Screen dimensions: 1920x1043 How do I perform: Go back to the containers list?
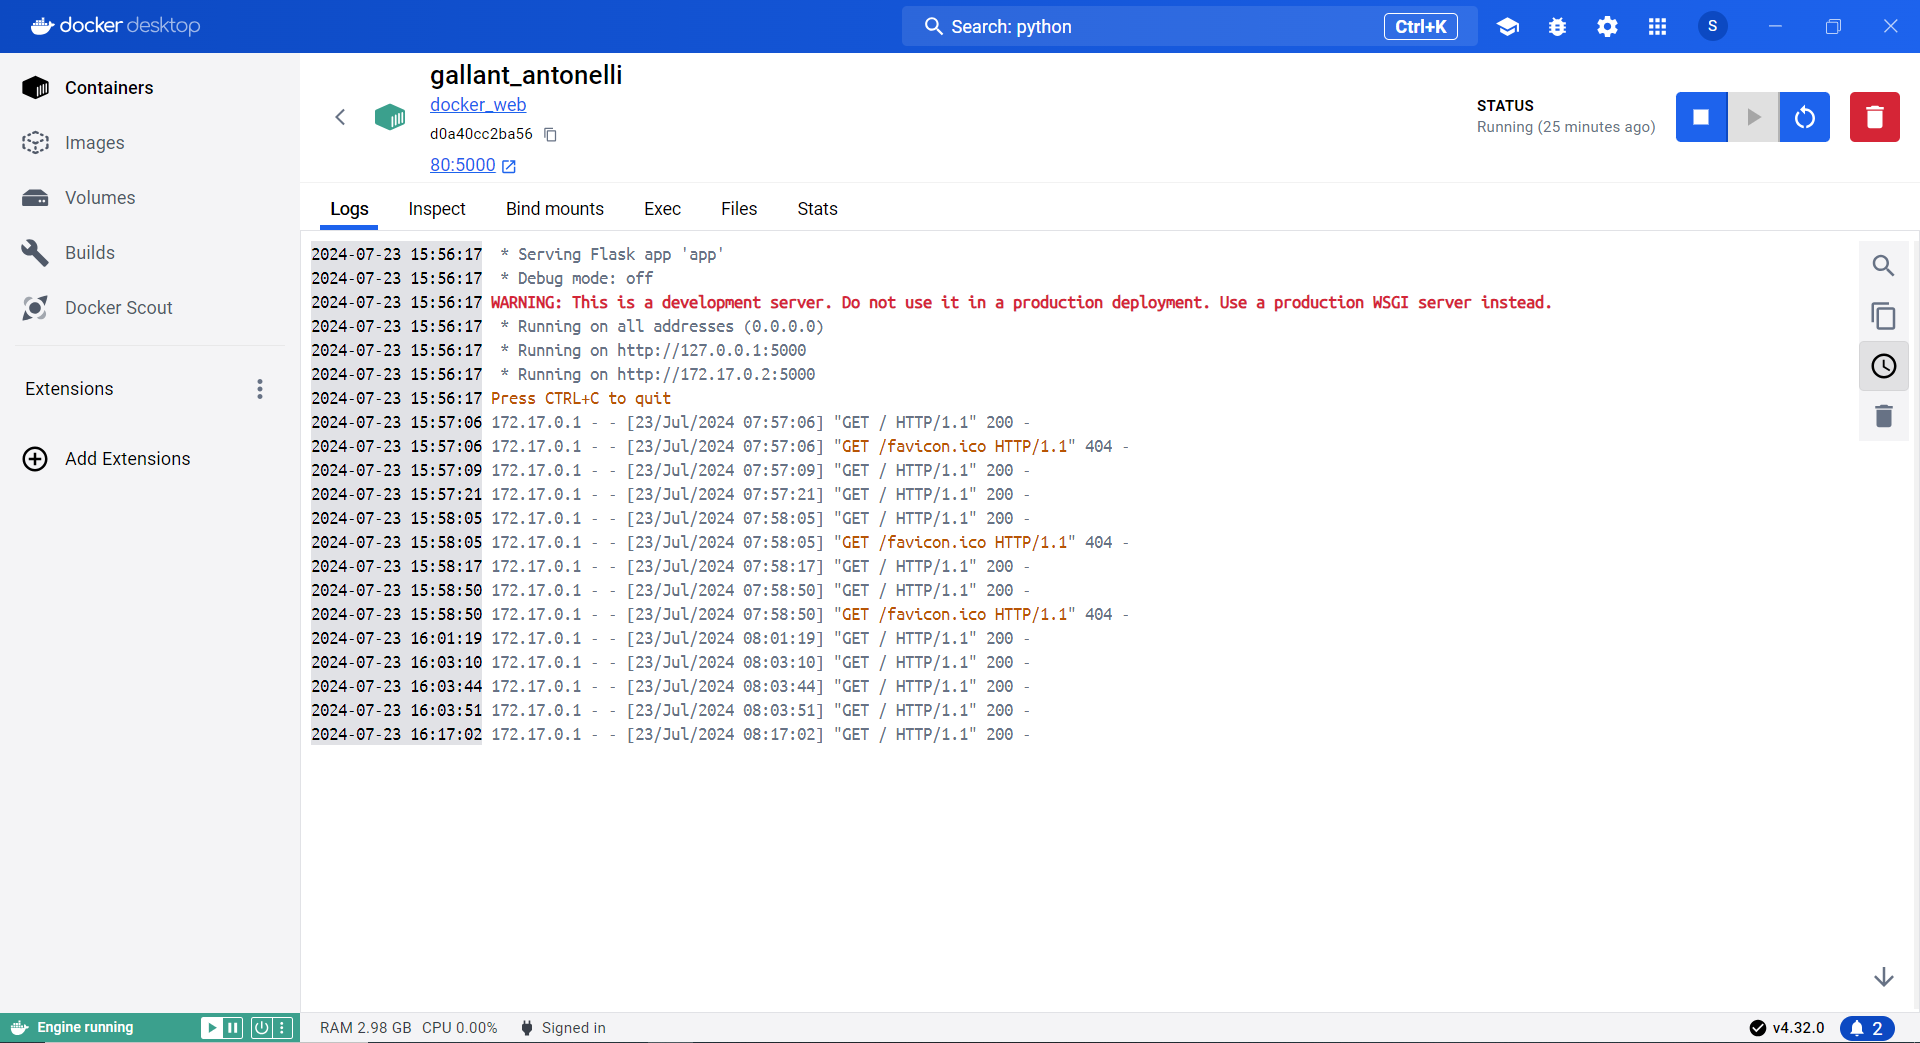click(340, 117)
